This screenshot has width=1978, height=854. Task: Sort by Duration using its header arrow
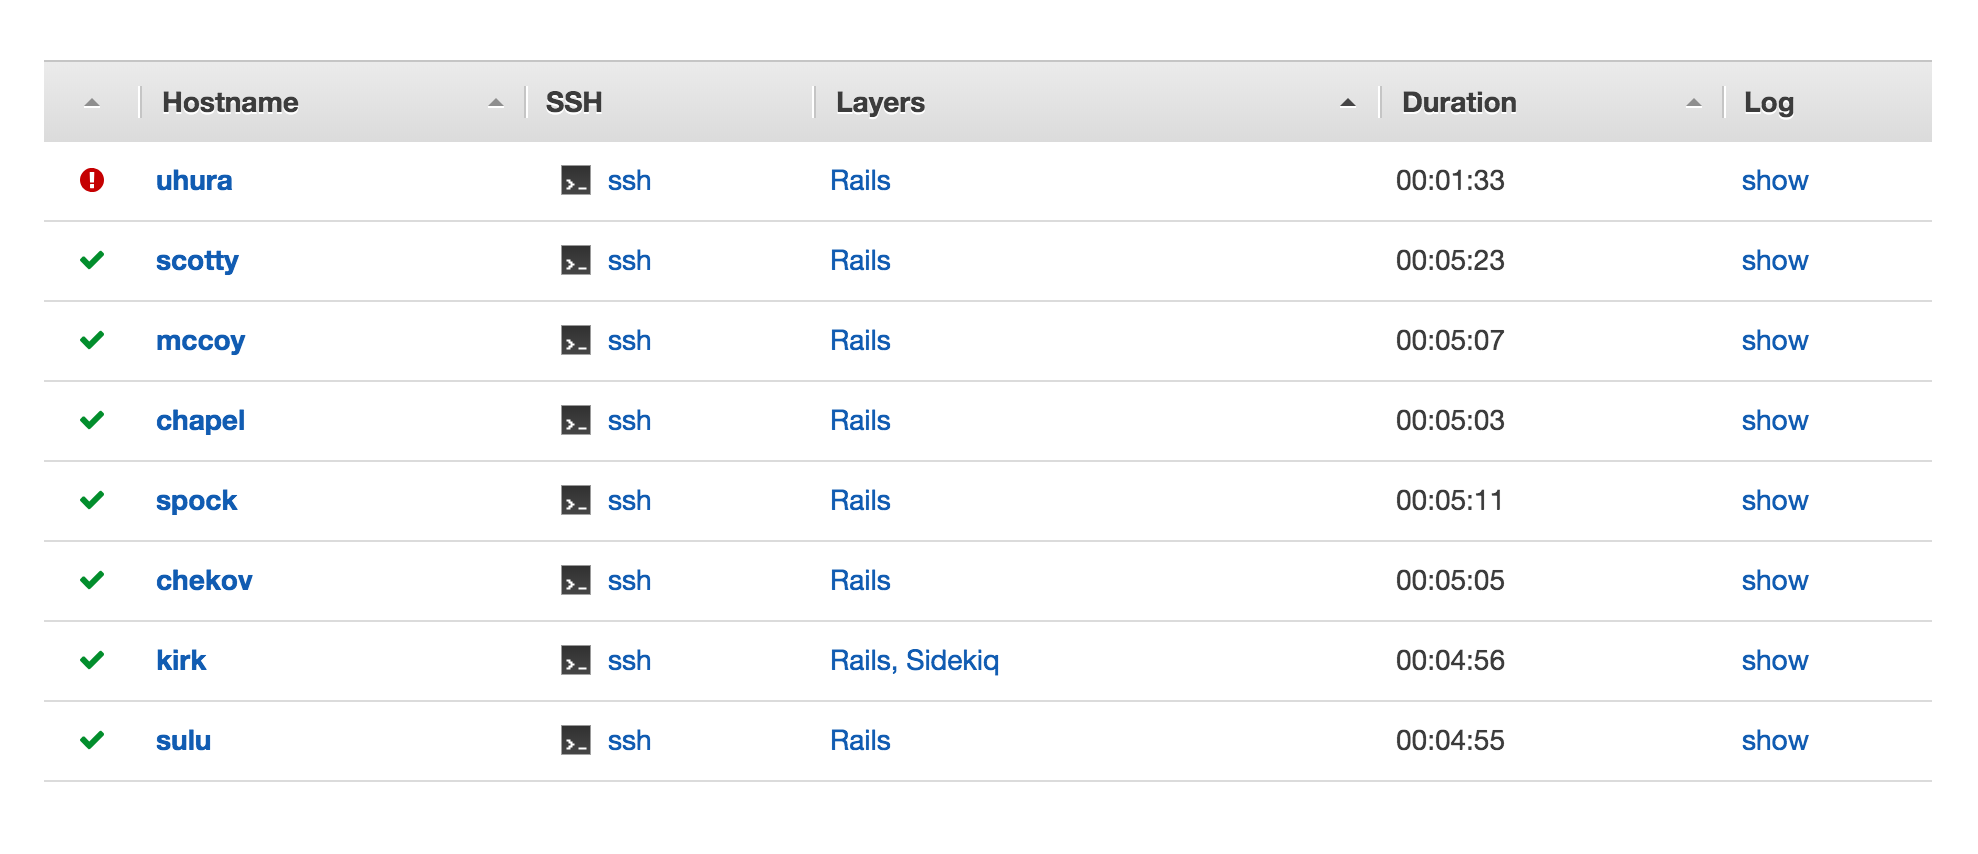1693,101
